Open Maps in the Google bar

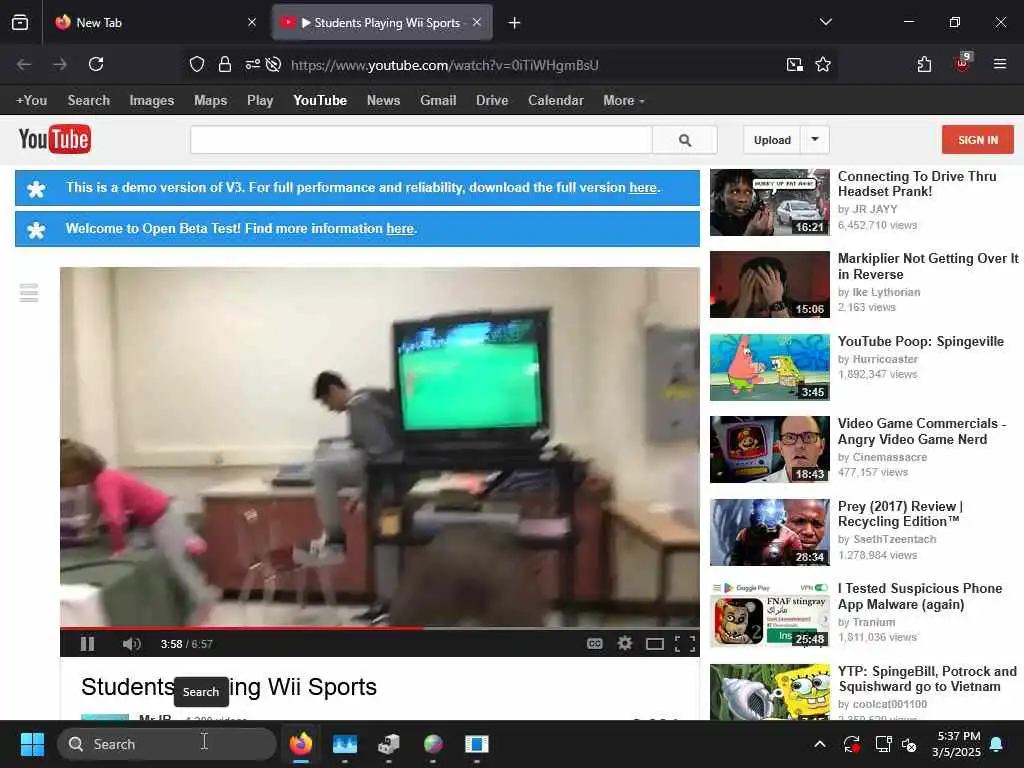[210, 101]
